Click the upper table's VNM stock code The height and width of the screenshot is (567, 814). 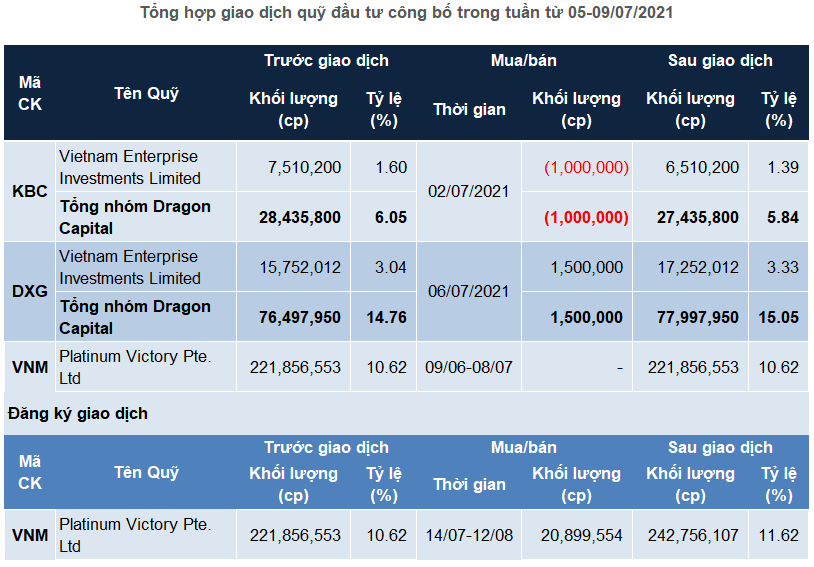pyautogui.click(x=30, y=367)
